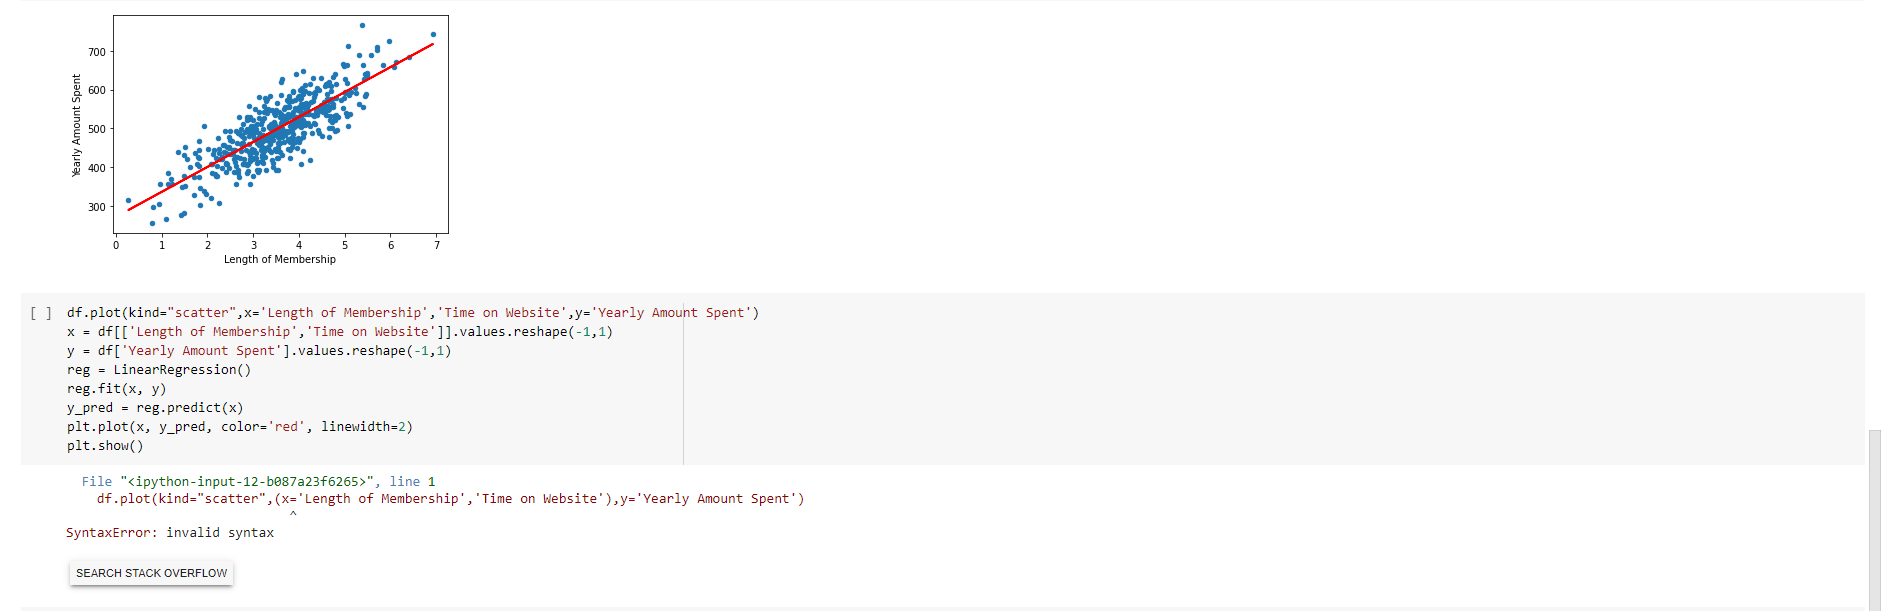Click the SEARCH STACK OVERFLOW button

coord(150,573)
